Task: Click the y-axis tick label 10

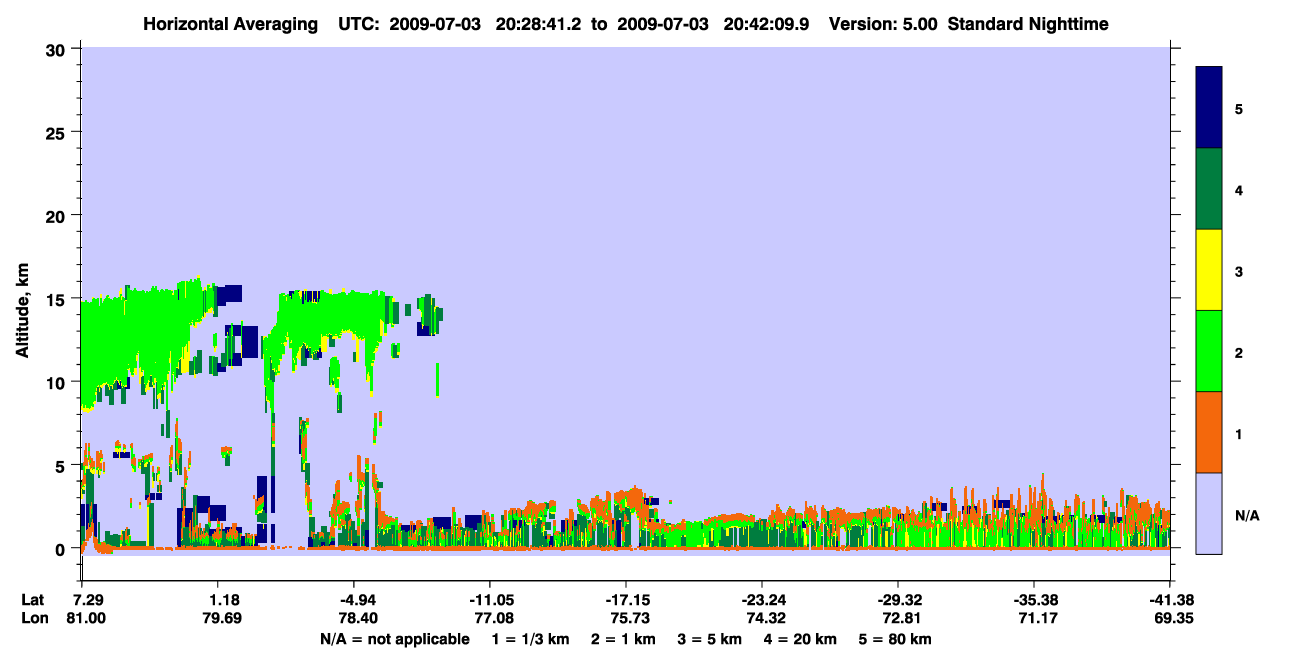Action: point(57,382)
